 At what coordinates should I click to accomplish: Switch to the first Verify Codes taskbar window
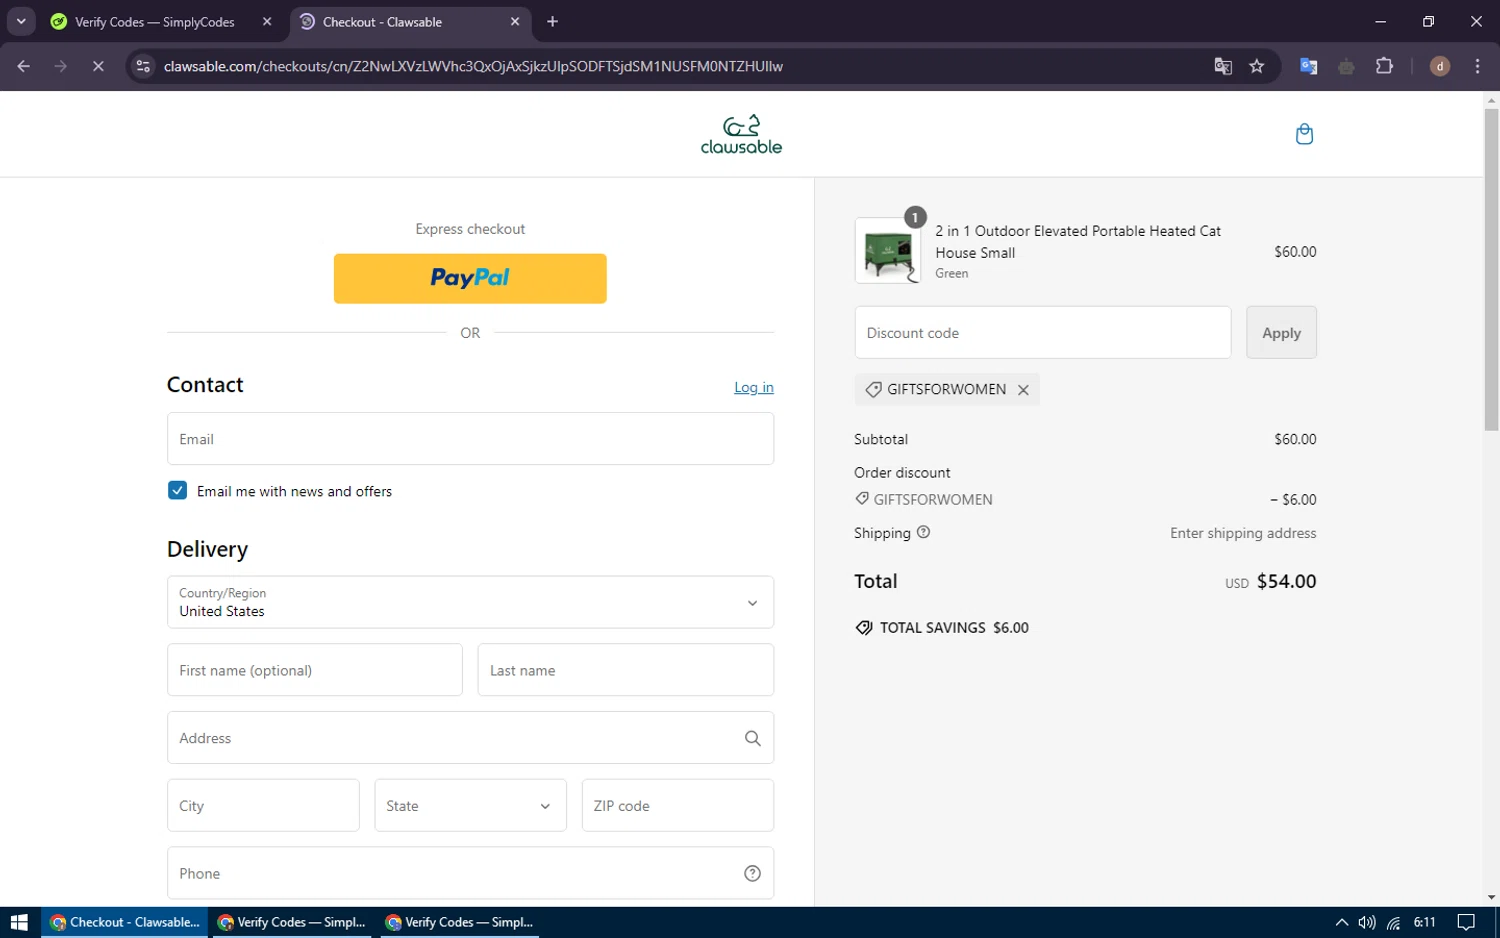pyautogui.click(x=292, y=922)
